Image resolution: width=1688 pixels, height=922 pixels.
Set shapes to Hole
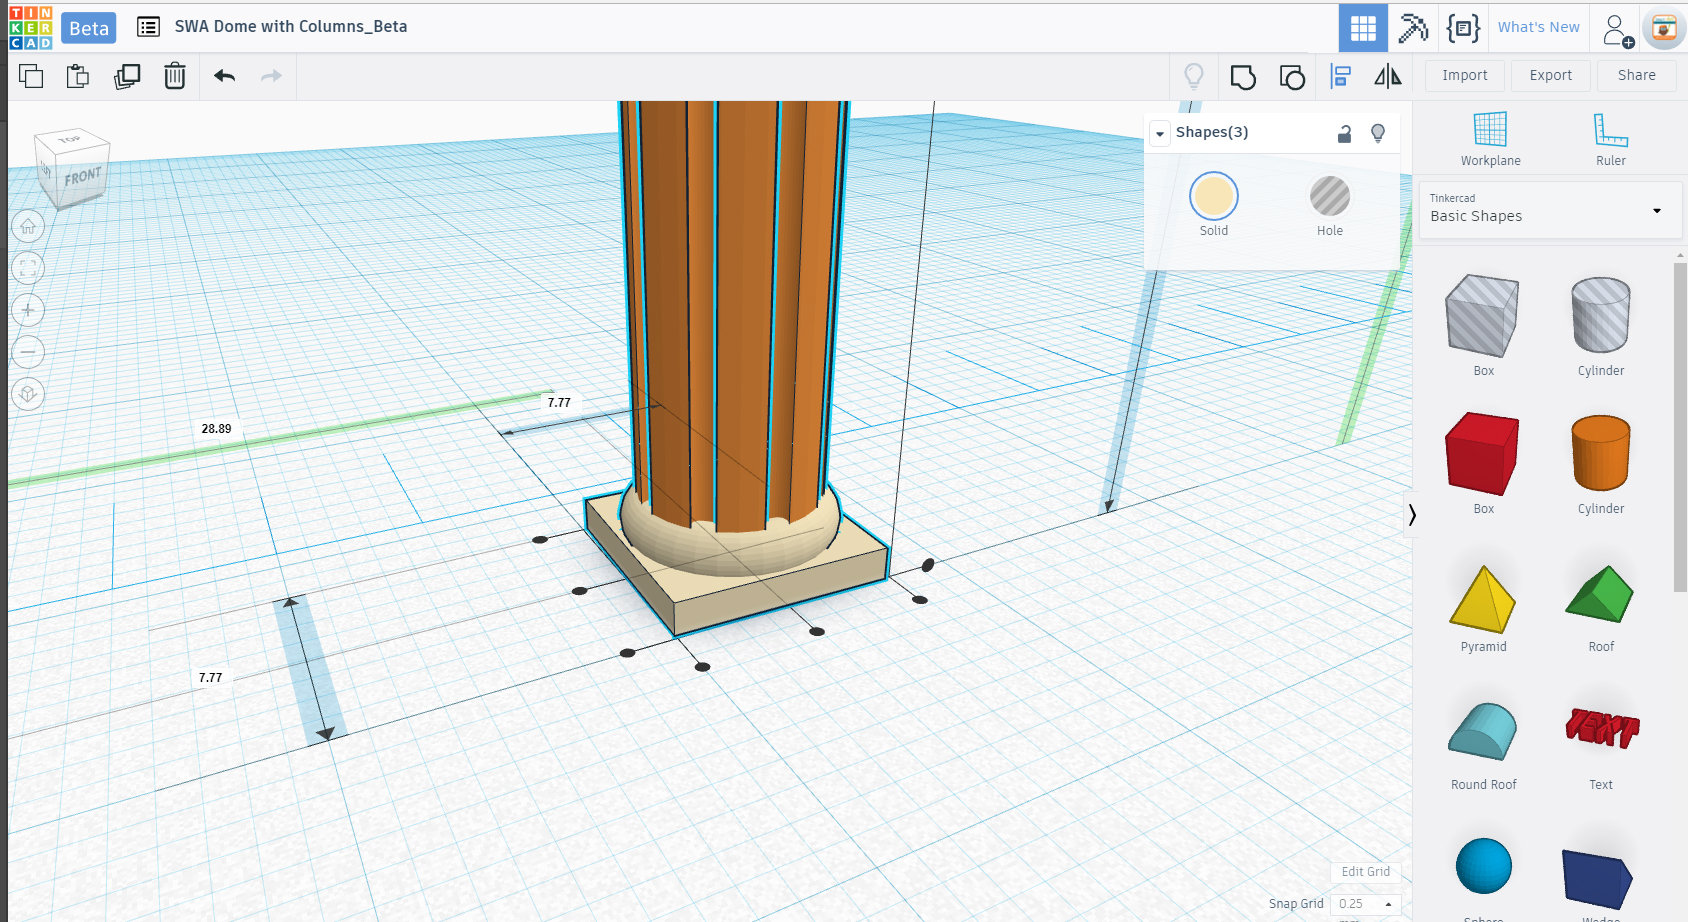coord(1330,196)
